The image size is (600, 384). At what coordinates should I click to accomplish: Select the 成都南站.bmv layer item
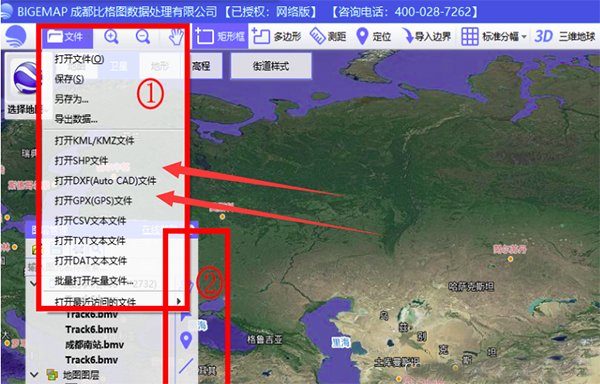coord(95,345)
